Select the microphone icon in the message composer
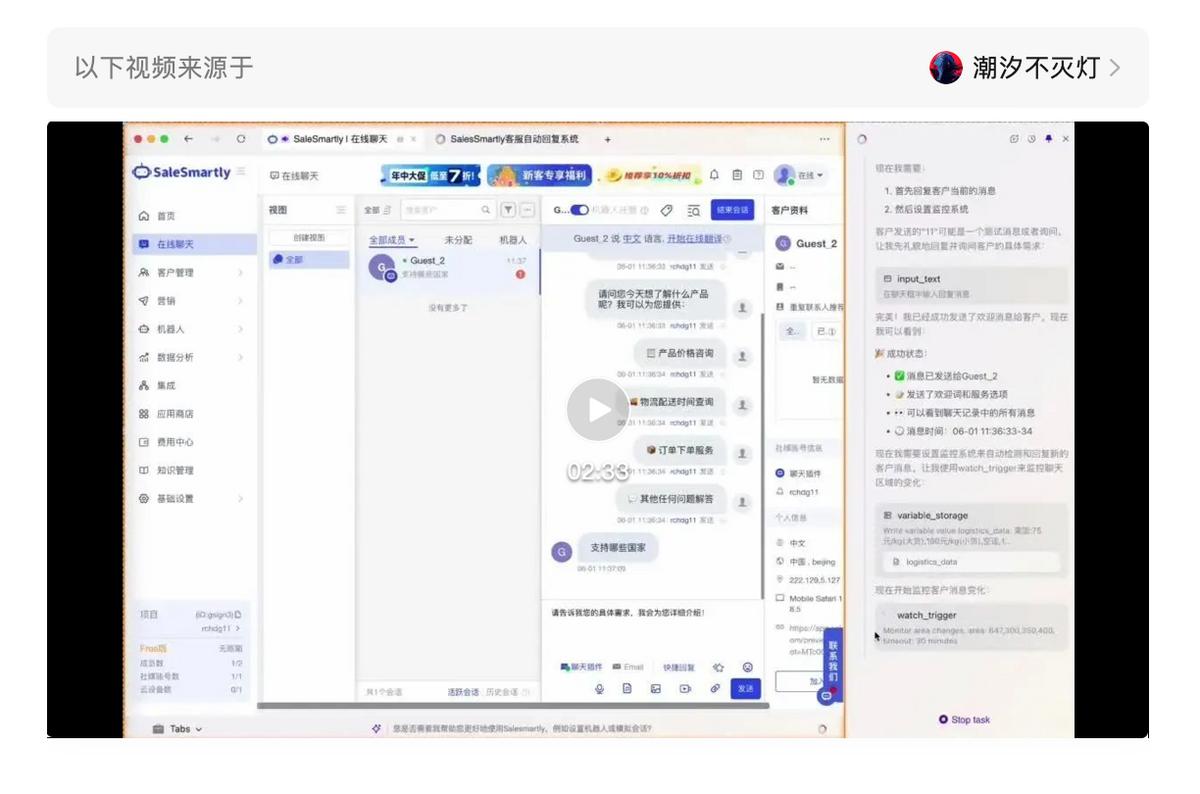Screen dimensions: 1200x794 click(599, 690)
